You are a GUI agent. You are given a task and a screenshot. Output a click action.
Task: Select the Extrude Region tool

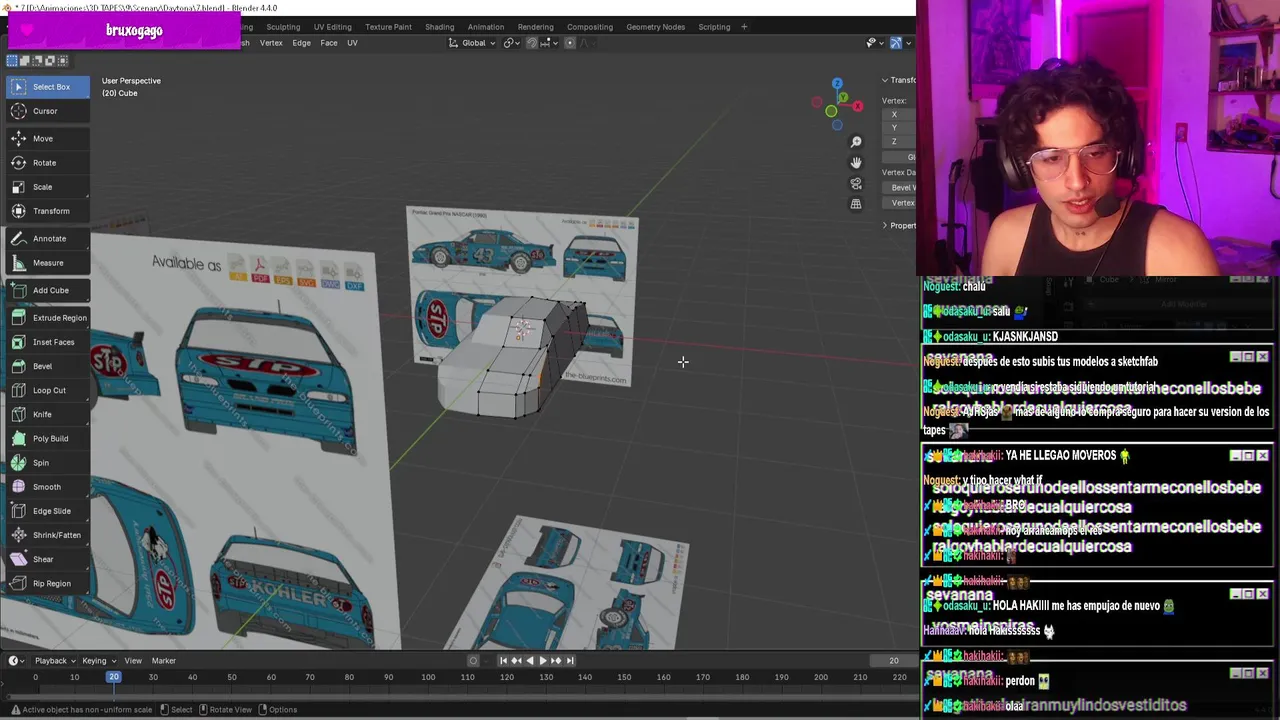click(46, 318)
